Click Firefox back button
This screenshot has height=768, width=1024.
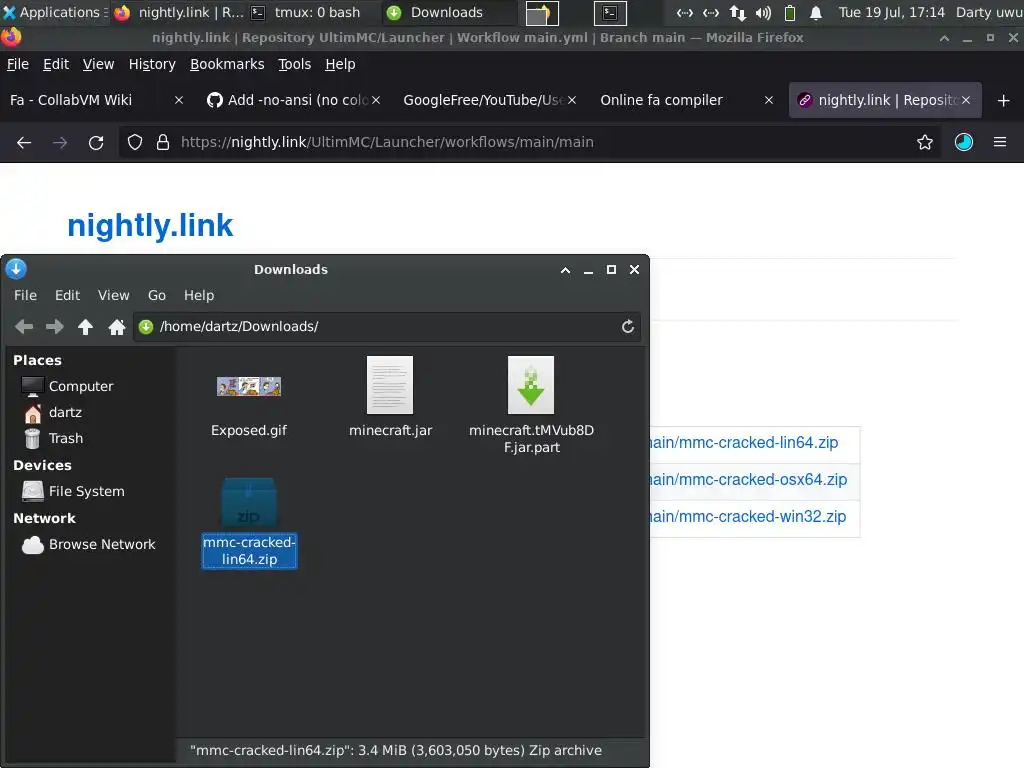[24, 142]
